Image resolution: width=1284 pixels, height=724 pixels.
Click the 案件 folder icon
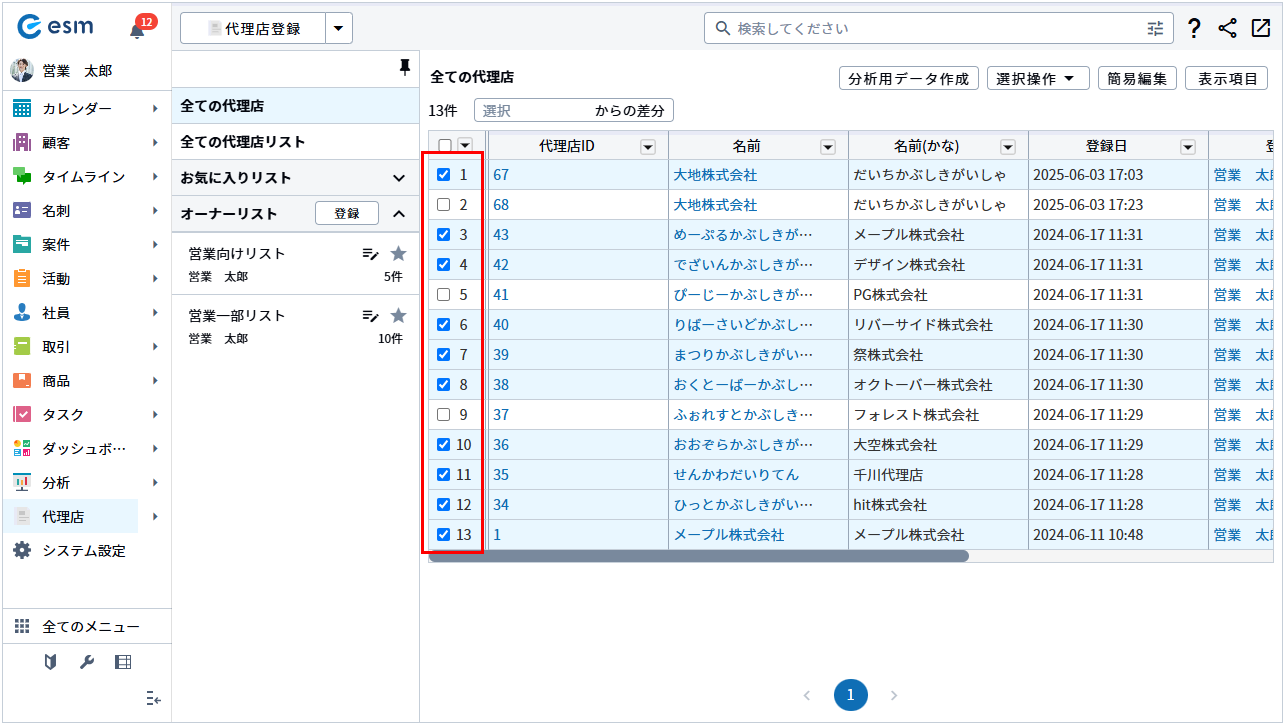22,244
